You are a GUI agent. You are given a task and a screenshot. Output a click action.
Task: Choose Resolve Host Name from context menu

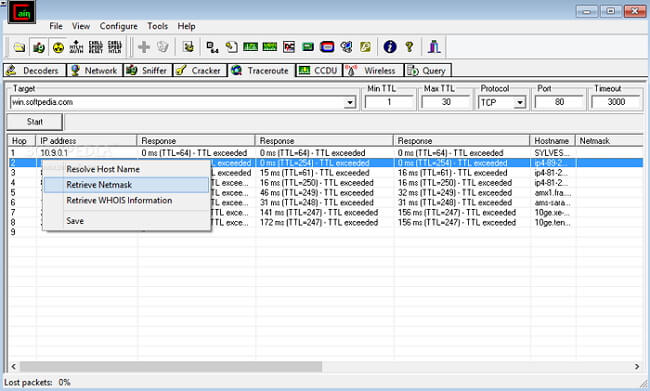(126, 169)
